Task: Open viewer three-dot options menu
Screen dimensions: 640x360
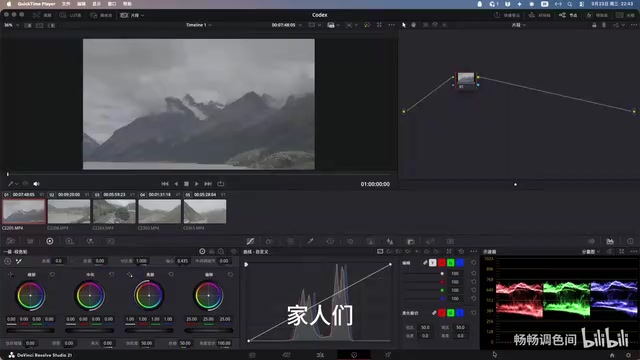Action: 391,25
